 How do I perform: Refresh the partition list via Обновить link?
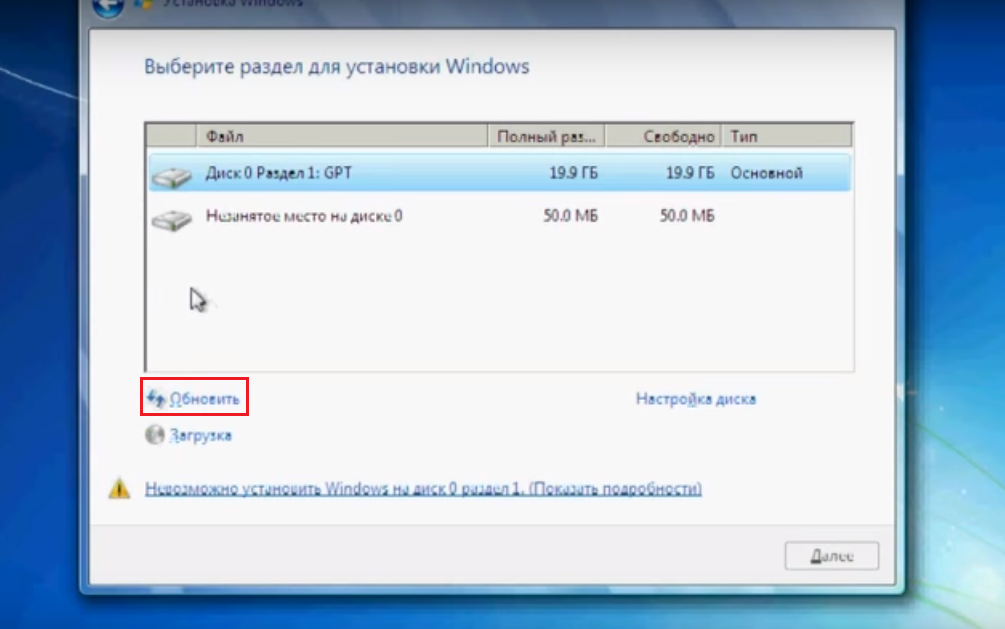point(204,398)
